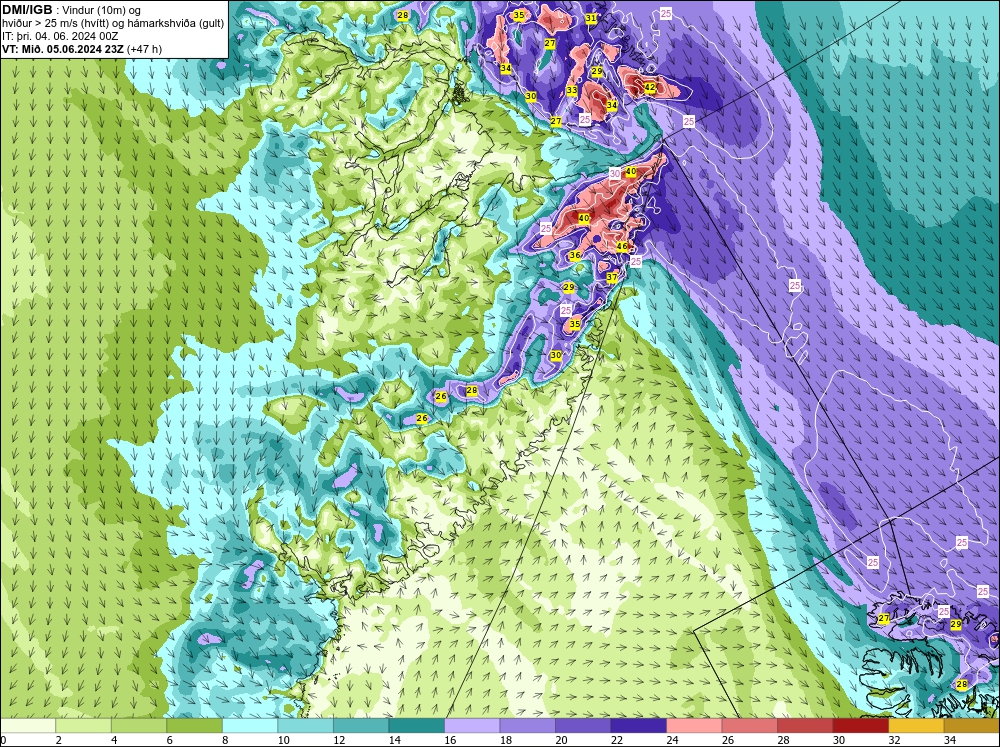The height and width of the screenshot is (747, 1000).
Task: Pick the 22–24 m/s dark indigo swatch
Action: (638, 725)
